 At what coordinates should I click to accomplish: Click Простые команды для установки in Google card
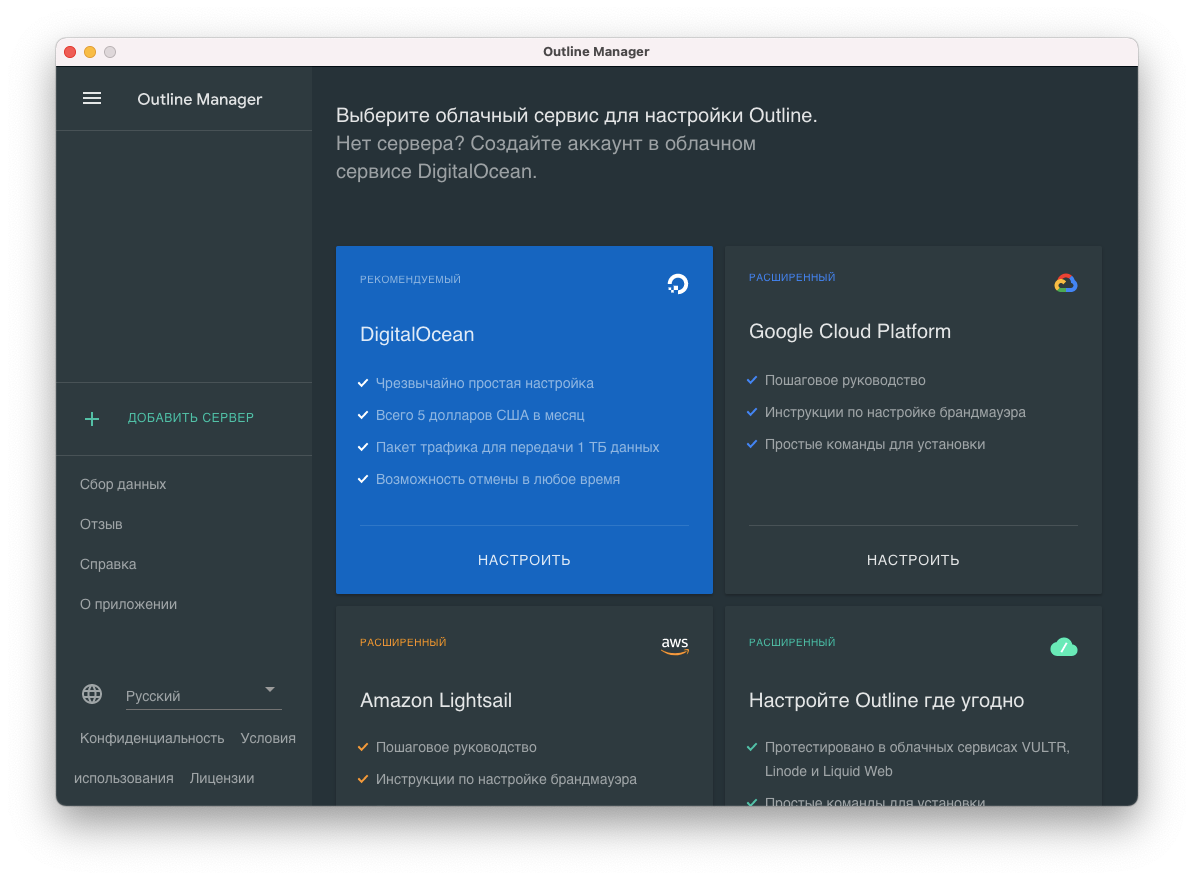pos(875,444)
